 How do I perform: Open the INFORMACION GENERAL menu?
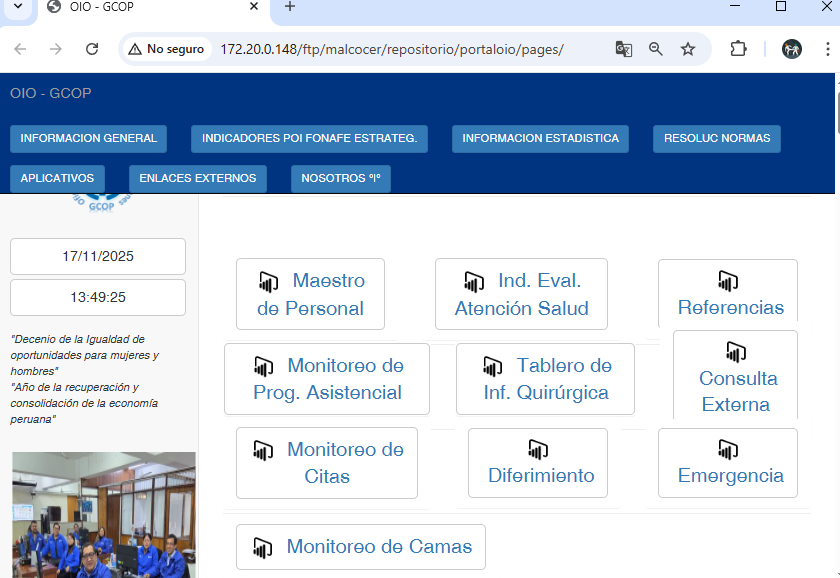tap(89, 139)
